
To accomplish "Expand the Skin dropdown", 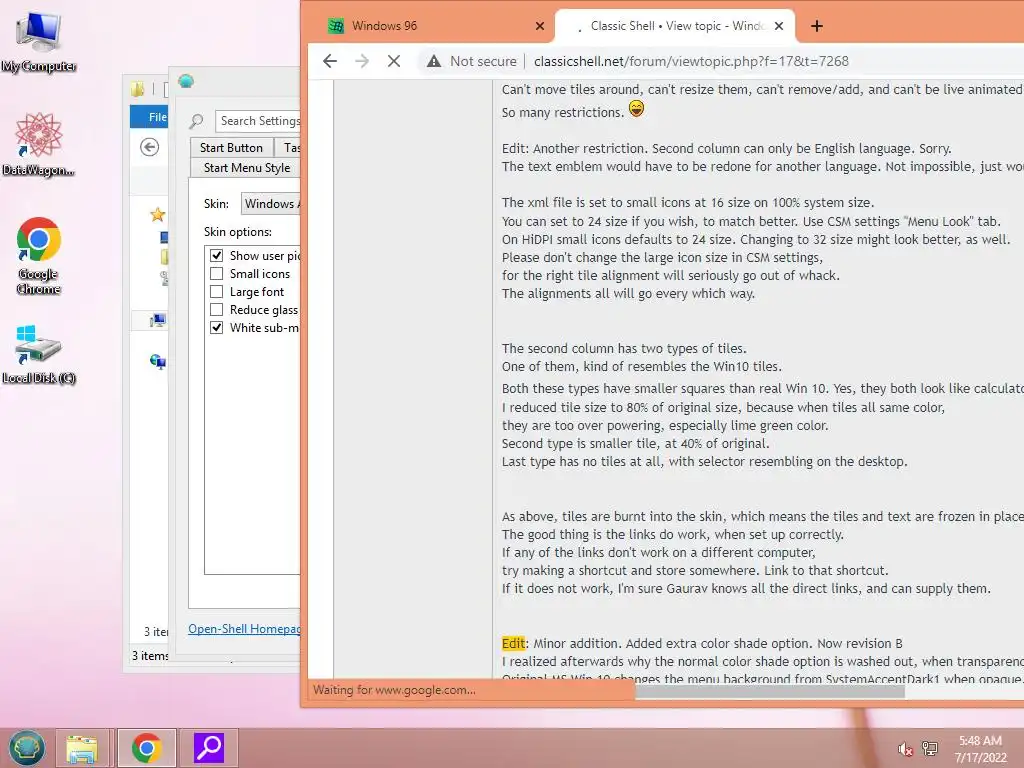I will (x=271, y=204).
